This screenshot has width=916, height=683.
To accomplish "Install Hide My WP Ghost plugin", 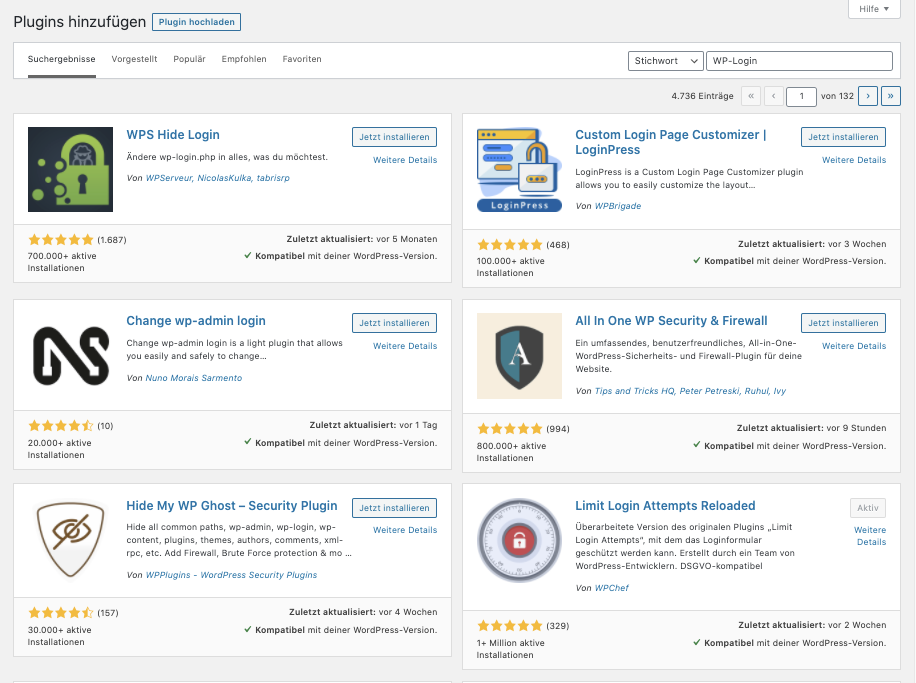I will point(394,508).
